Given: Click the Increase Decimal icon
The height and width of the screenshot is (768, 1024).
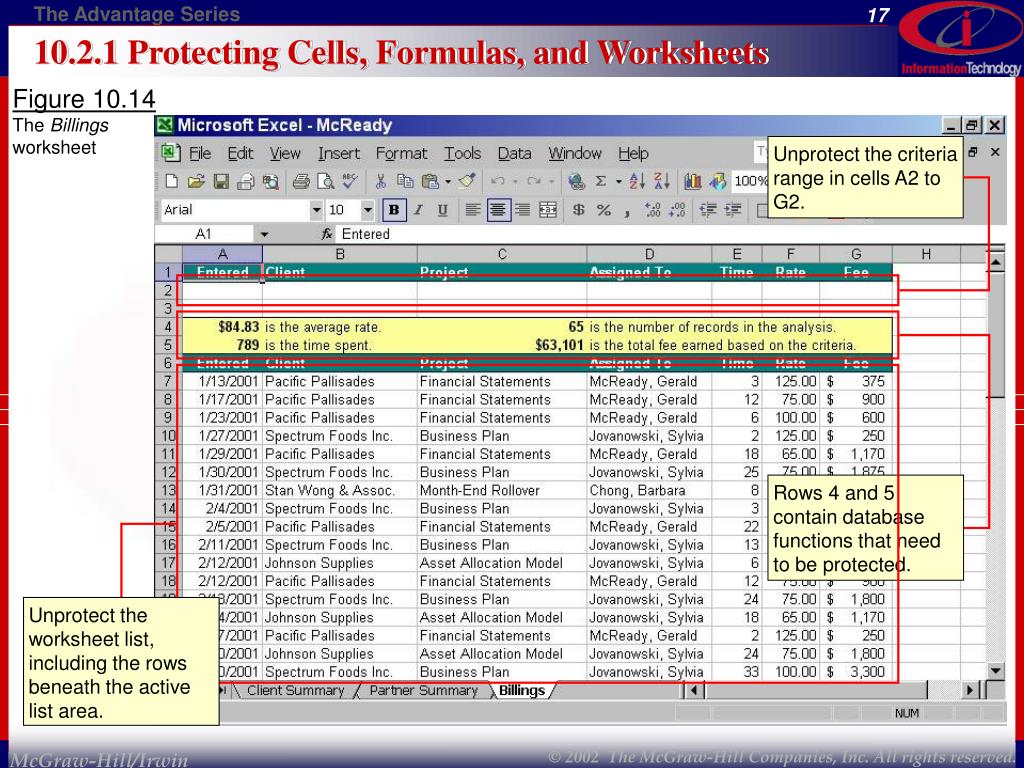Looking at the screenshot, I should (652, 210).
